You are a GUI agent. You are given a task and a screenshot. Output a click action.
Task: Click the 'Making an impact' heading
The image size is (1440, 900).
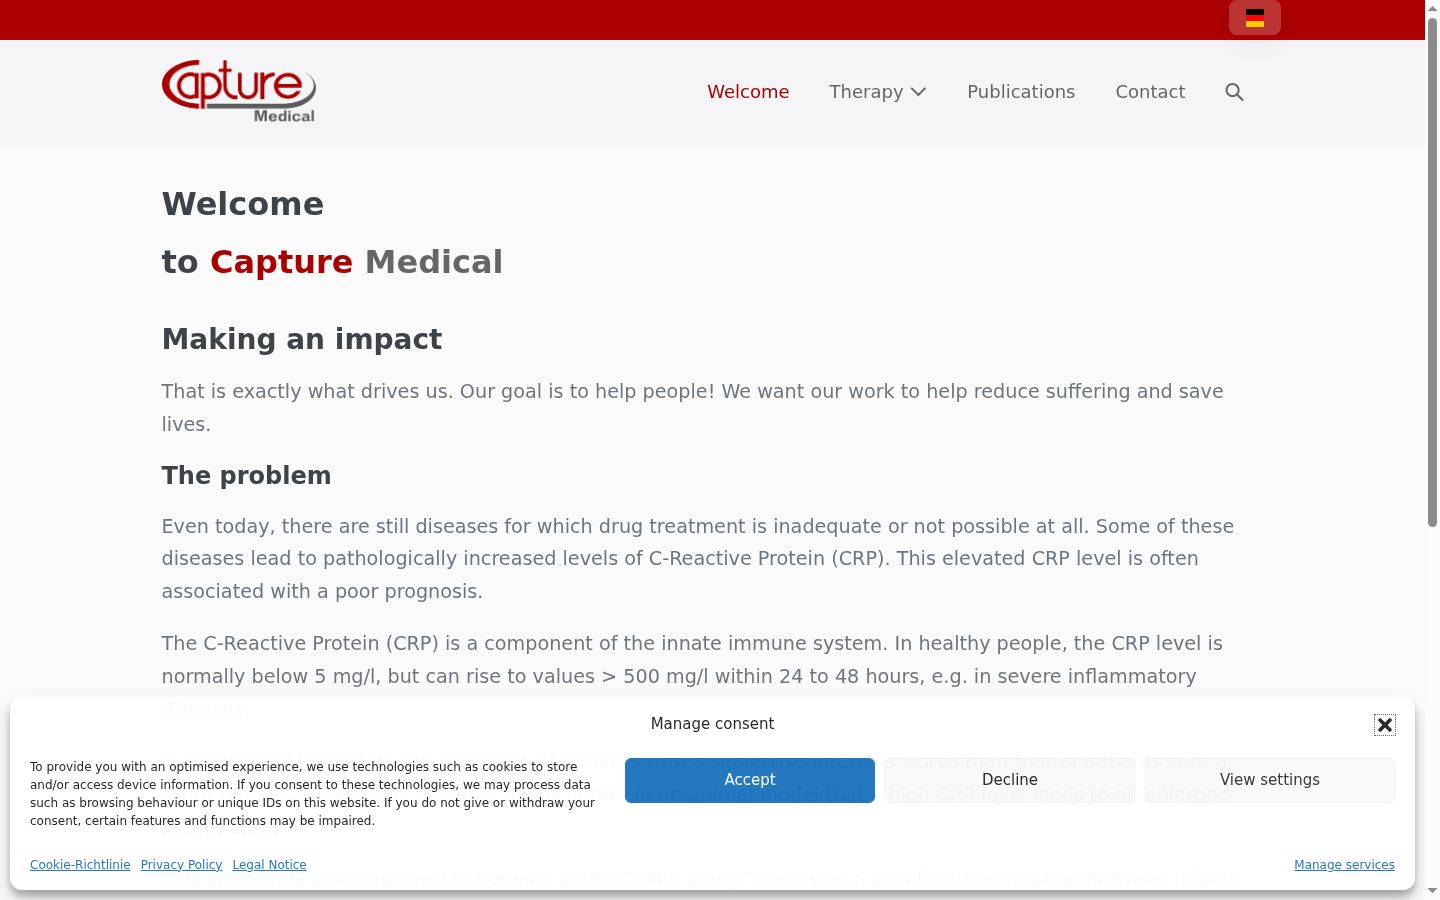(302, 339)
